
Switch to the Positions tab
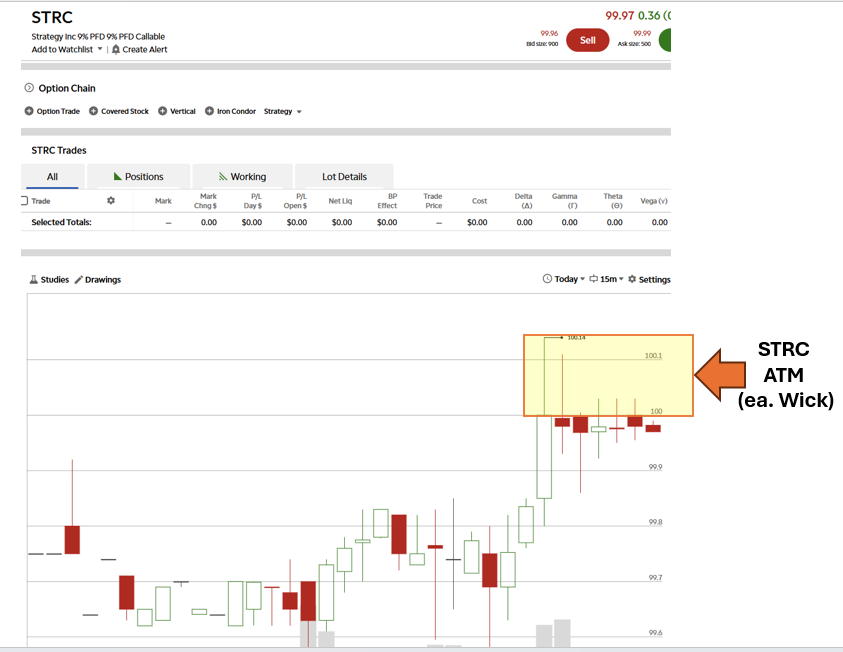pos(139,176)
